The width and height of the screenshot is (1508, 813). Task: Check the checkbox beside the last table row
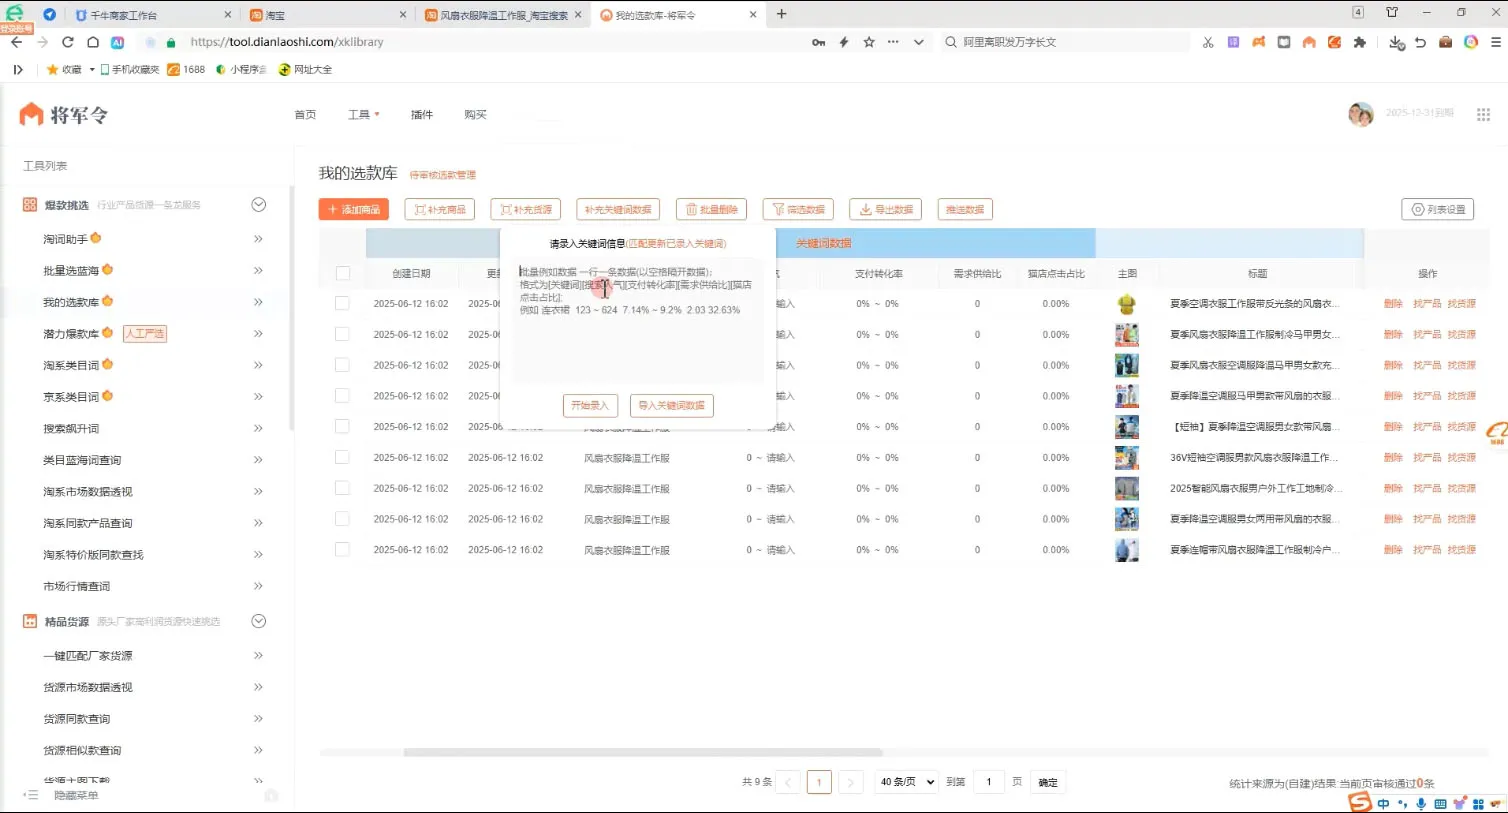[343, 549]
